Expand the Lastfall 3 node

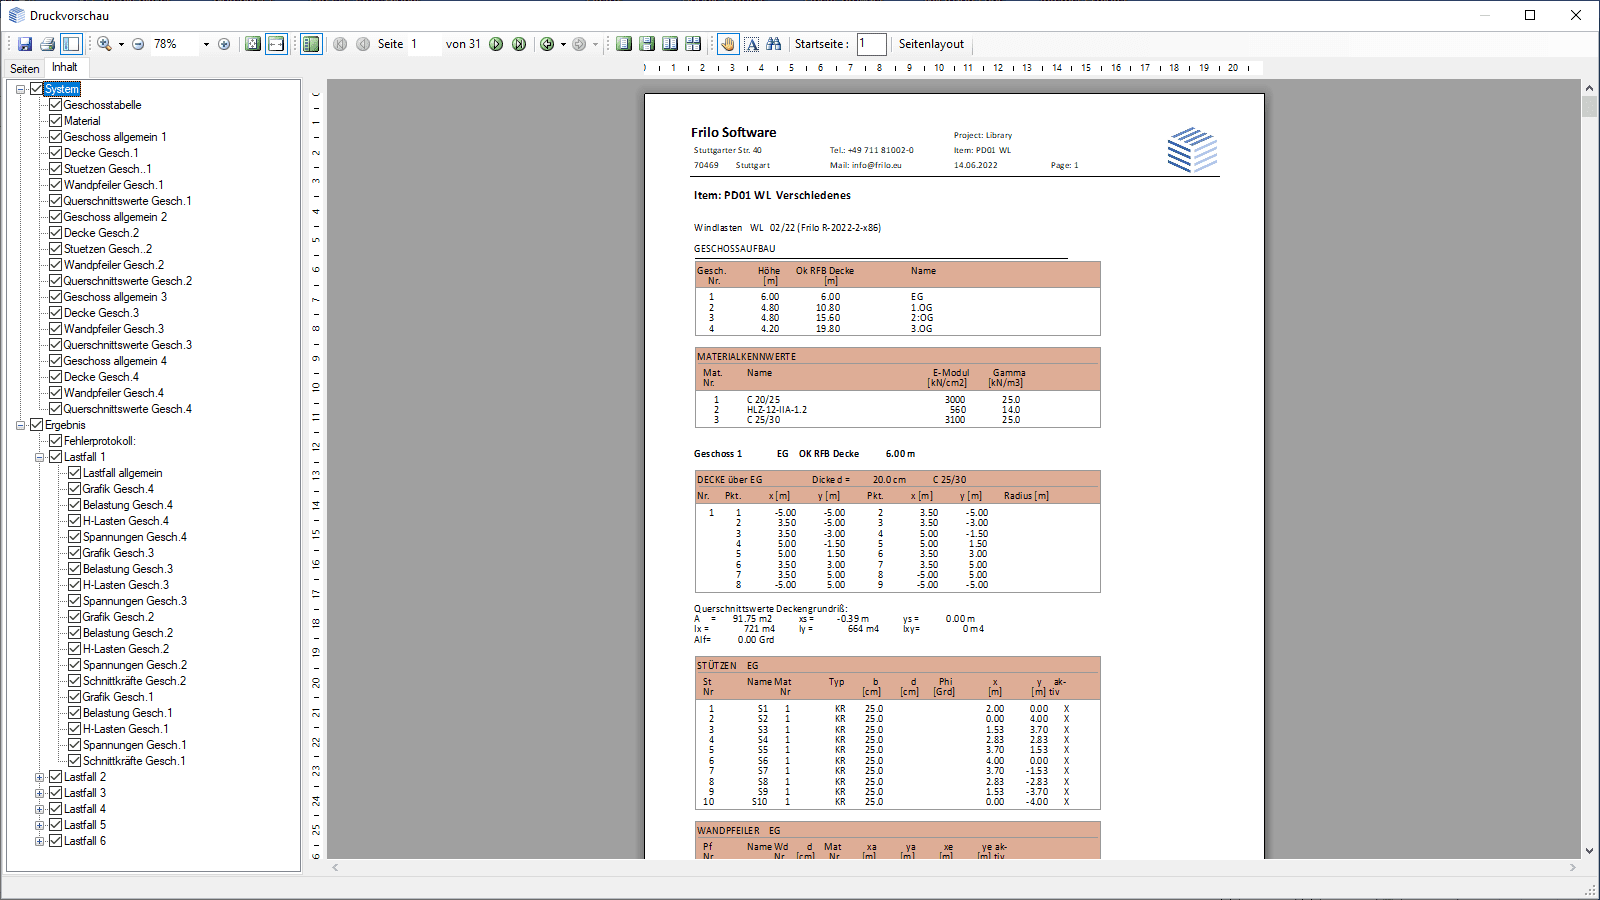(x=39, y=793)
